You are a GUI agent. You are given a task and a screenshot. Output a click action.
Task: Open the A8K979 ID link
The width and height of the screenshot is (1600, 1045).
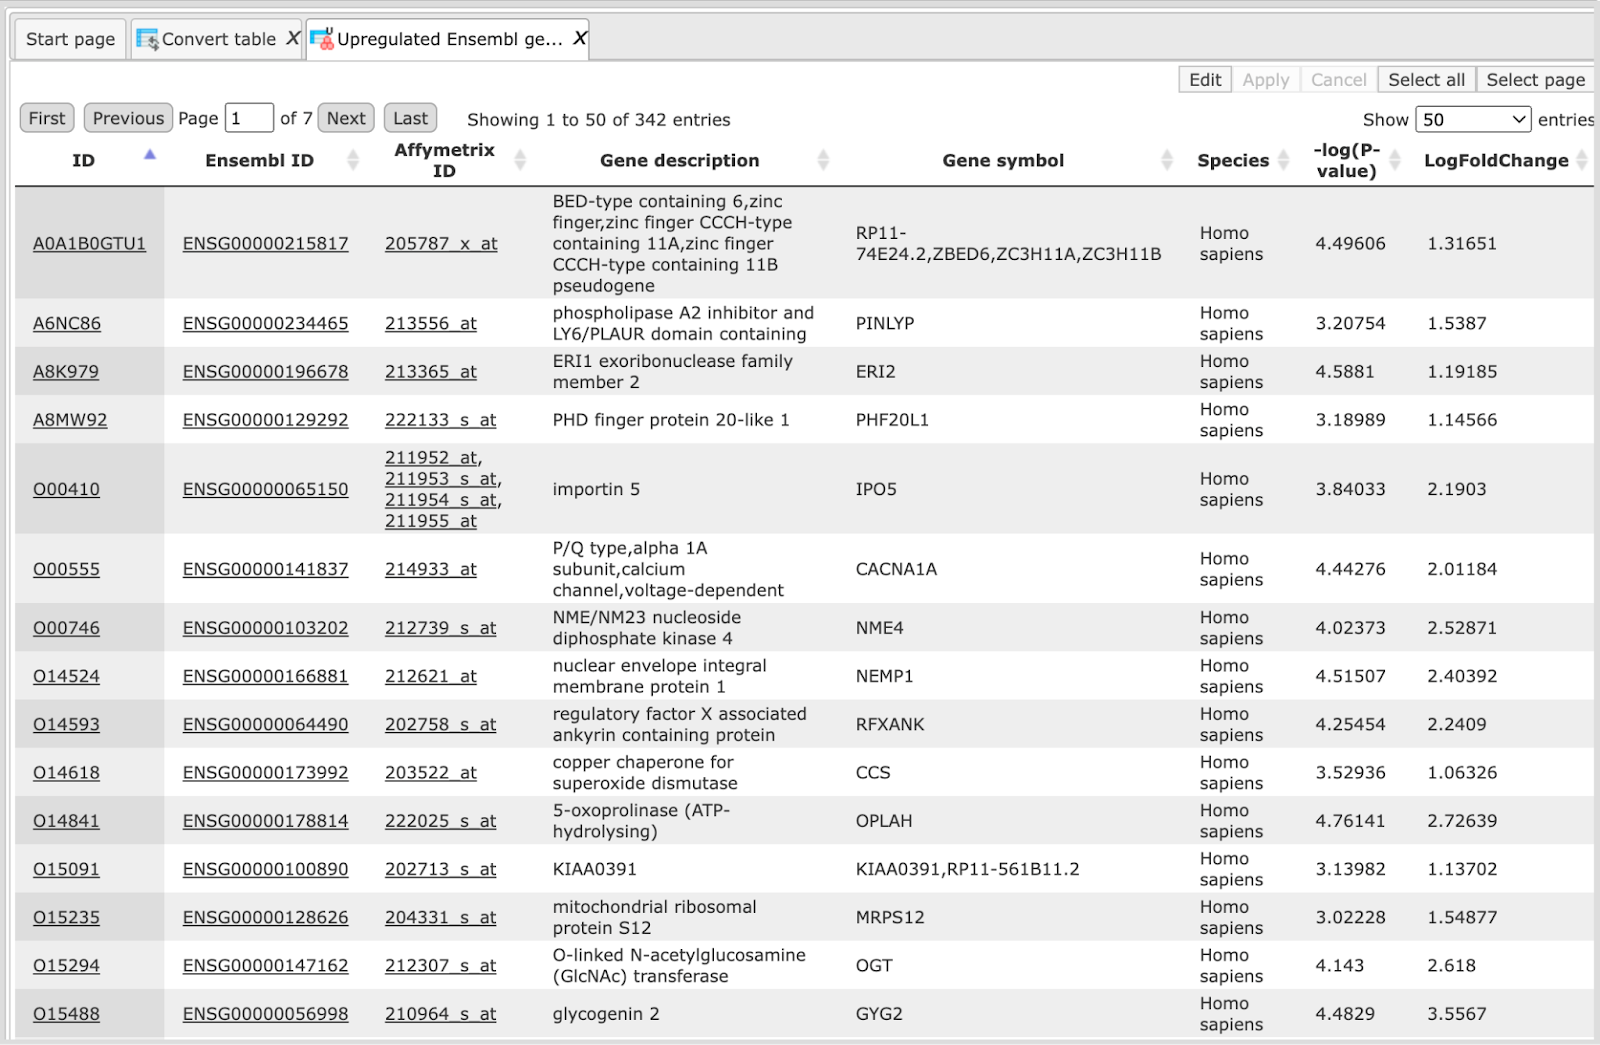[66, 371]
